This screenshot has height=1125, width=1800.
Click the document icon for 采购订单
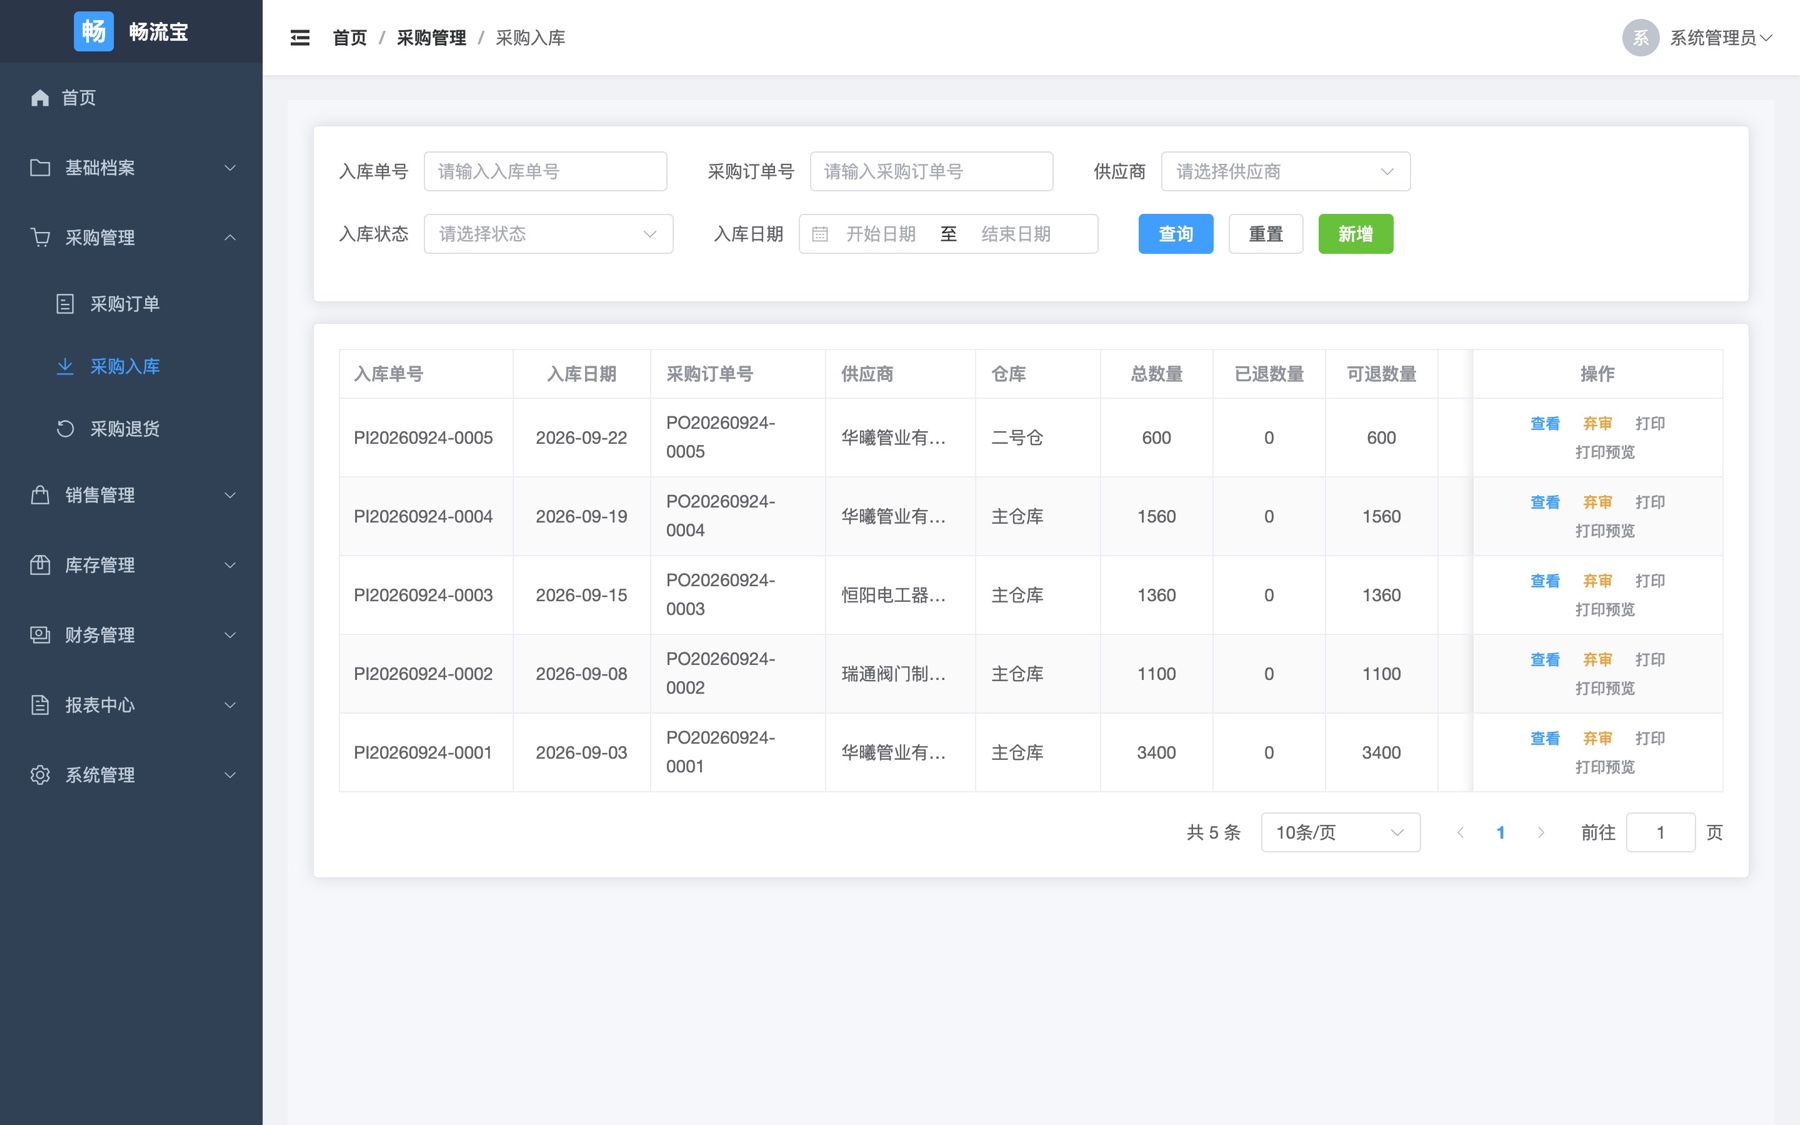point(65,304)
